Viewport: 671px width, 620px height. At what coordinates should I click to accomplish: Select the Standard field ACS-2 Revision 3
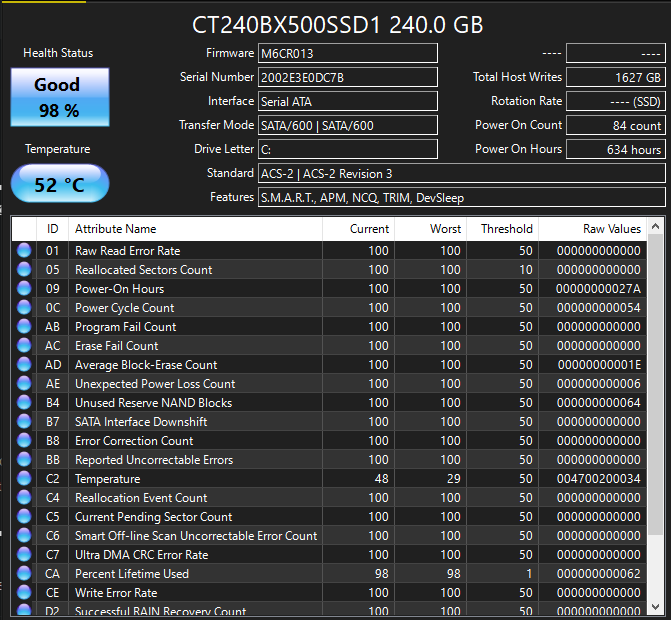click(x=461, y=173)
